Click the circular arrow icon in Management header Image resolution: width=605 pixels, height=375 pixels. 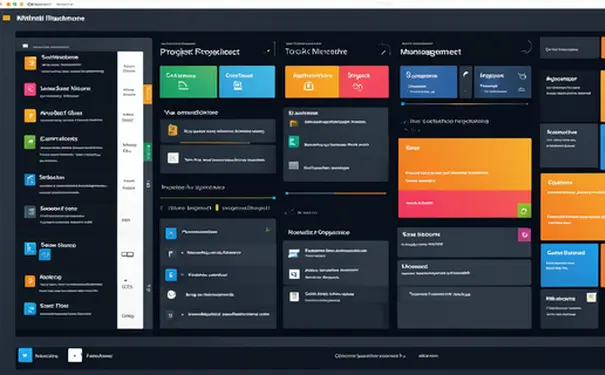point(526,48)
